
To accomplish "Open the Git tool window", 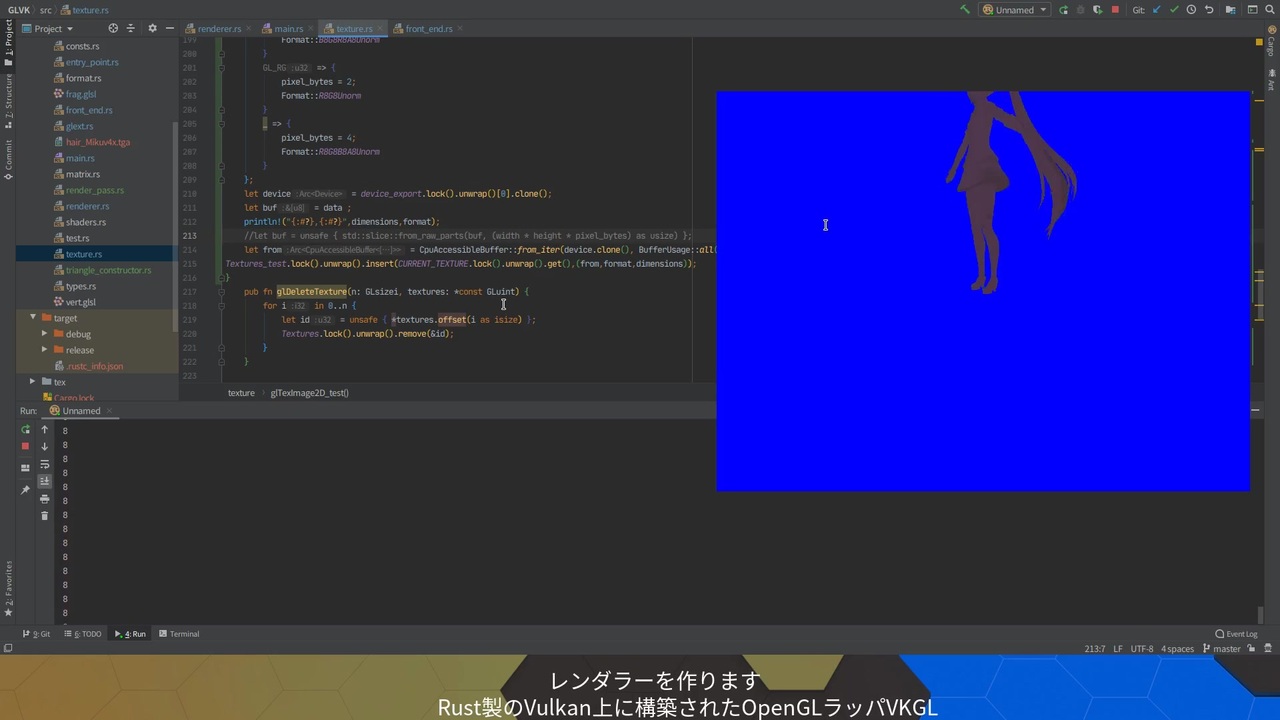I will click(x=36, y=634).
